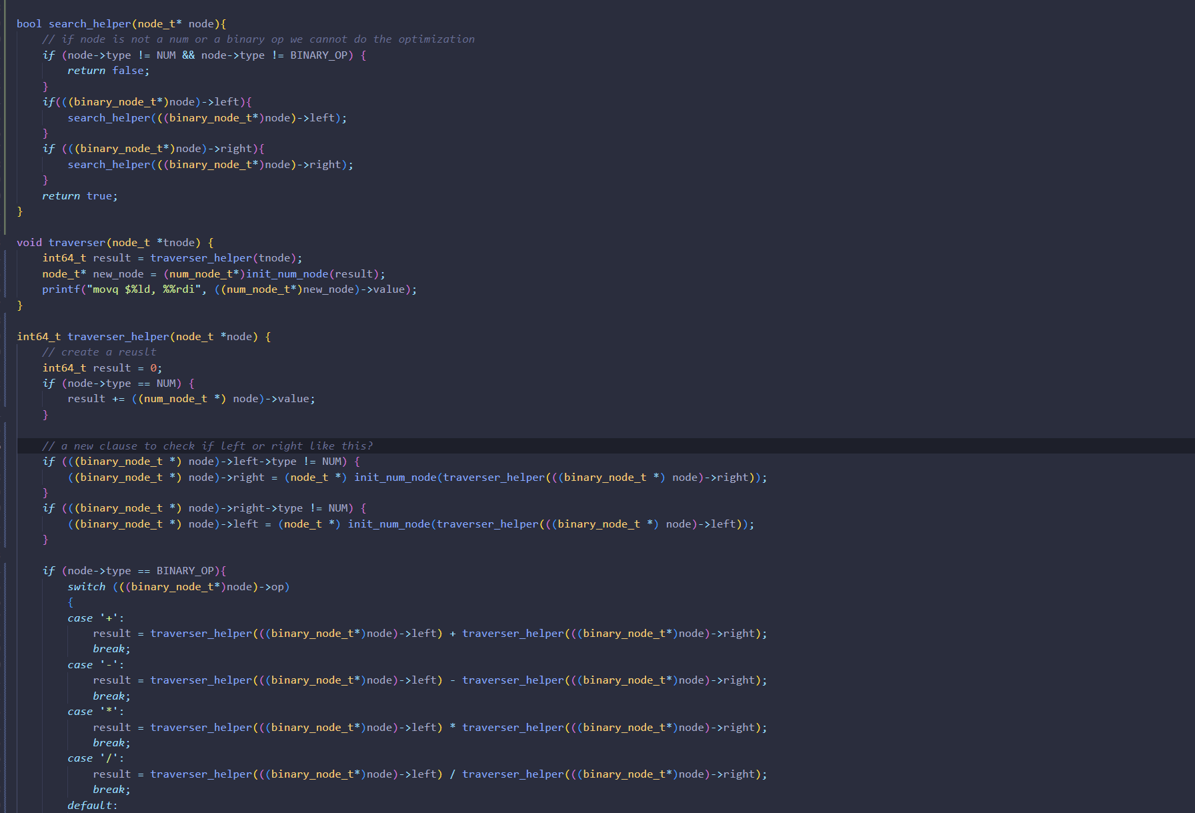
Task: Click the highlighted 'a new clause' comment line
Action: pyautogui.click(x=207, y=446)
